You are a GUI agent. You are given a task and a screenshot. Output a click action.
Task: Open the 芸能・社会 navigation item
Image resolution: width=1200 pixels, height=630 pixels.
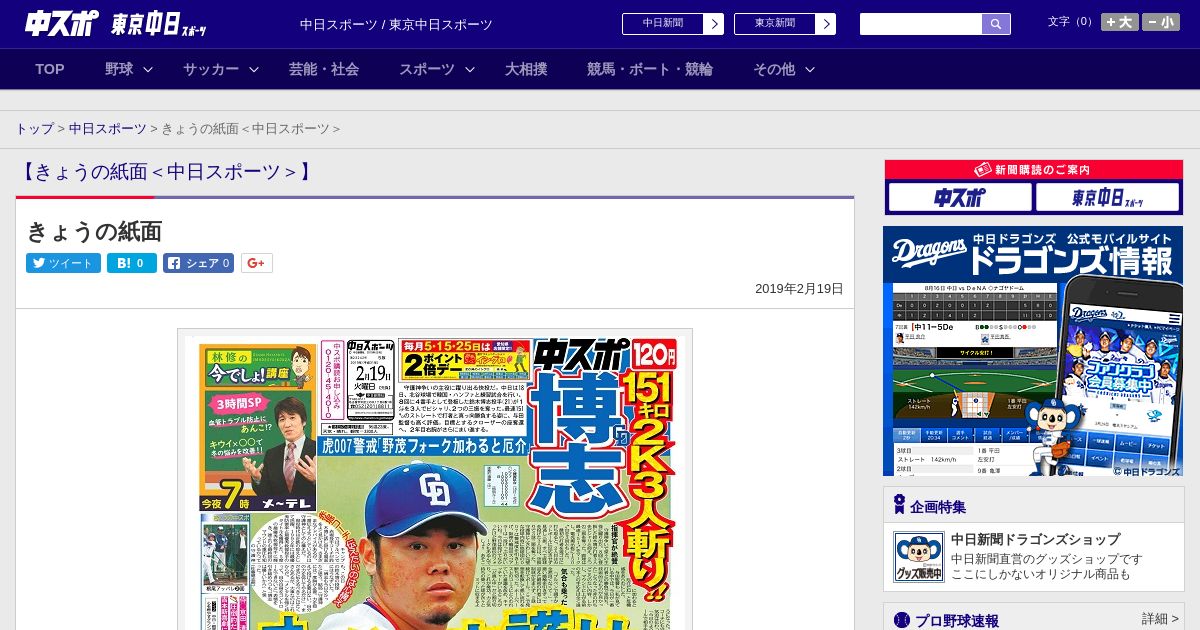click(x=324, y=69)
